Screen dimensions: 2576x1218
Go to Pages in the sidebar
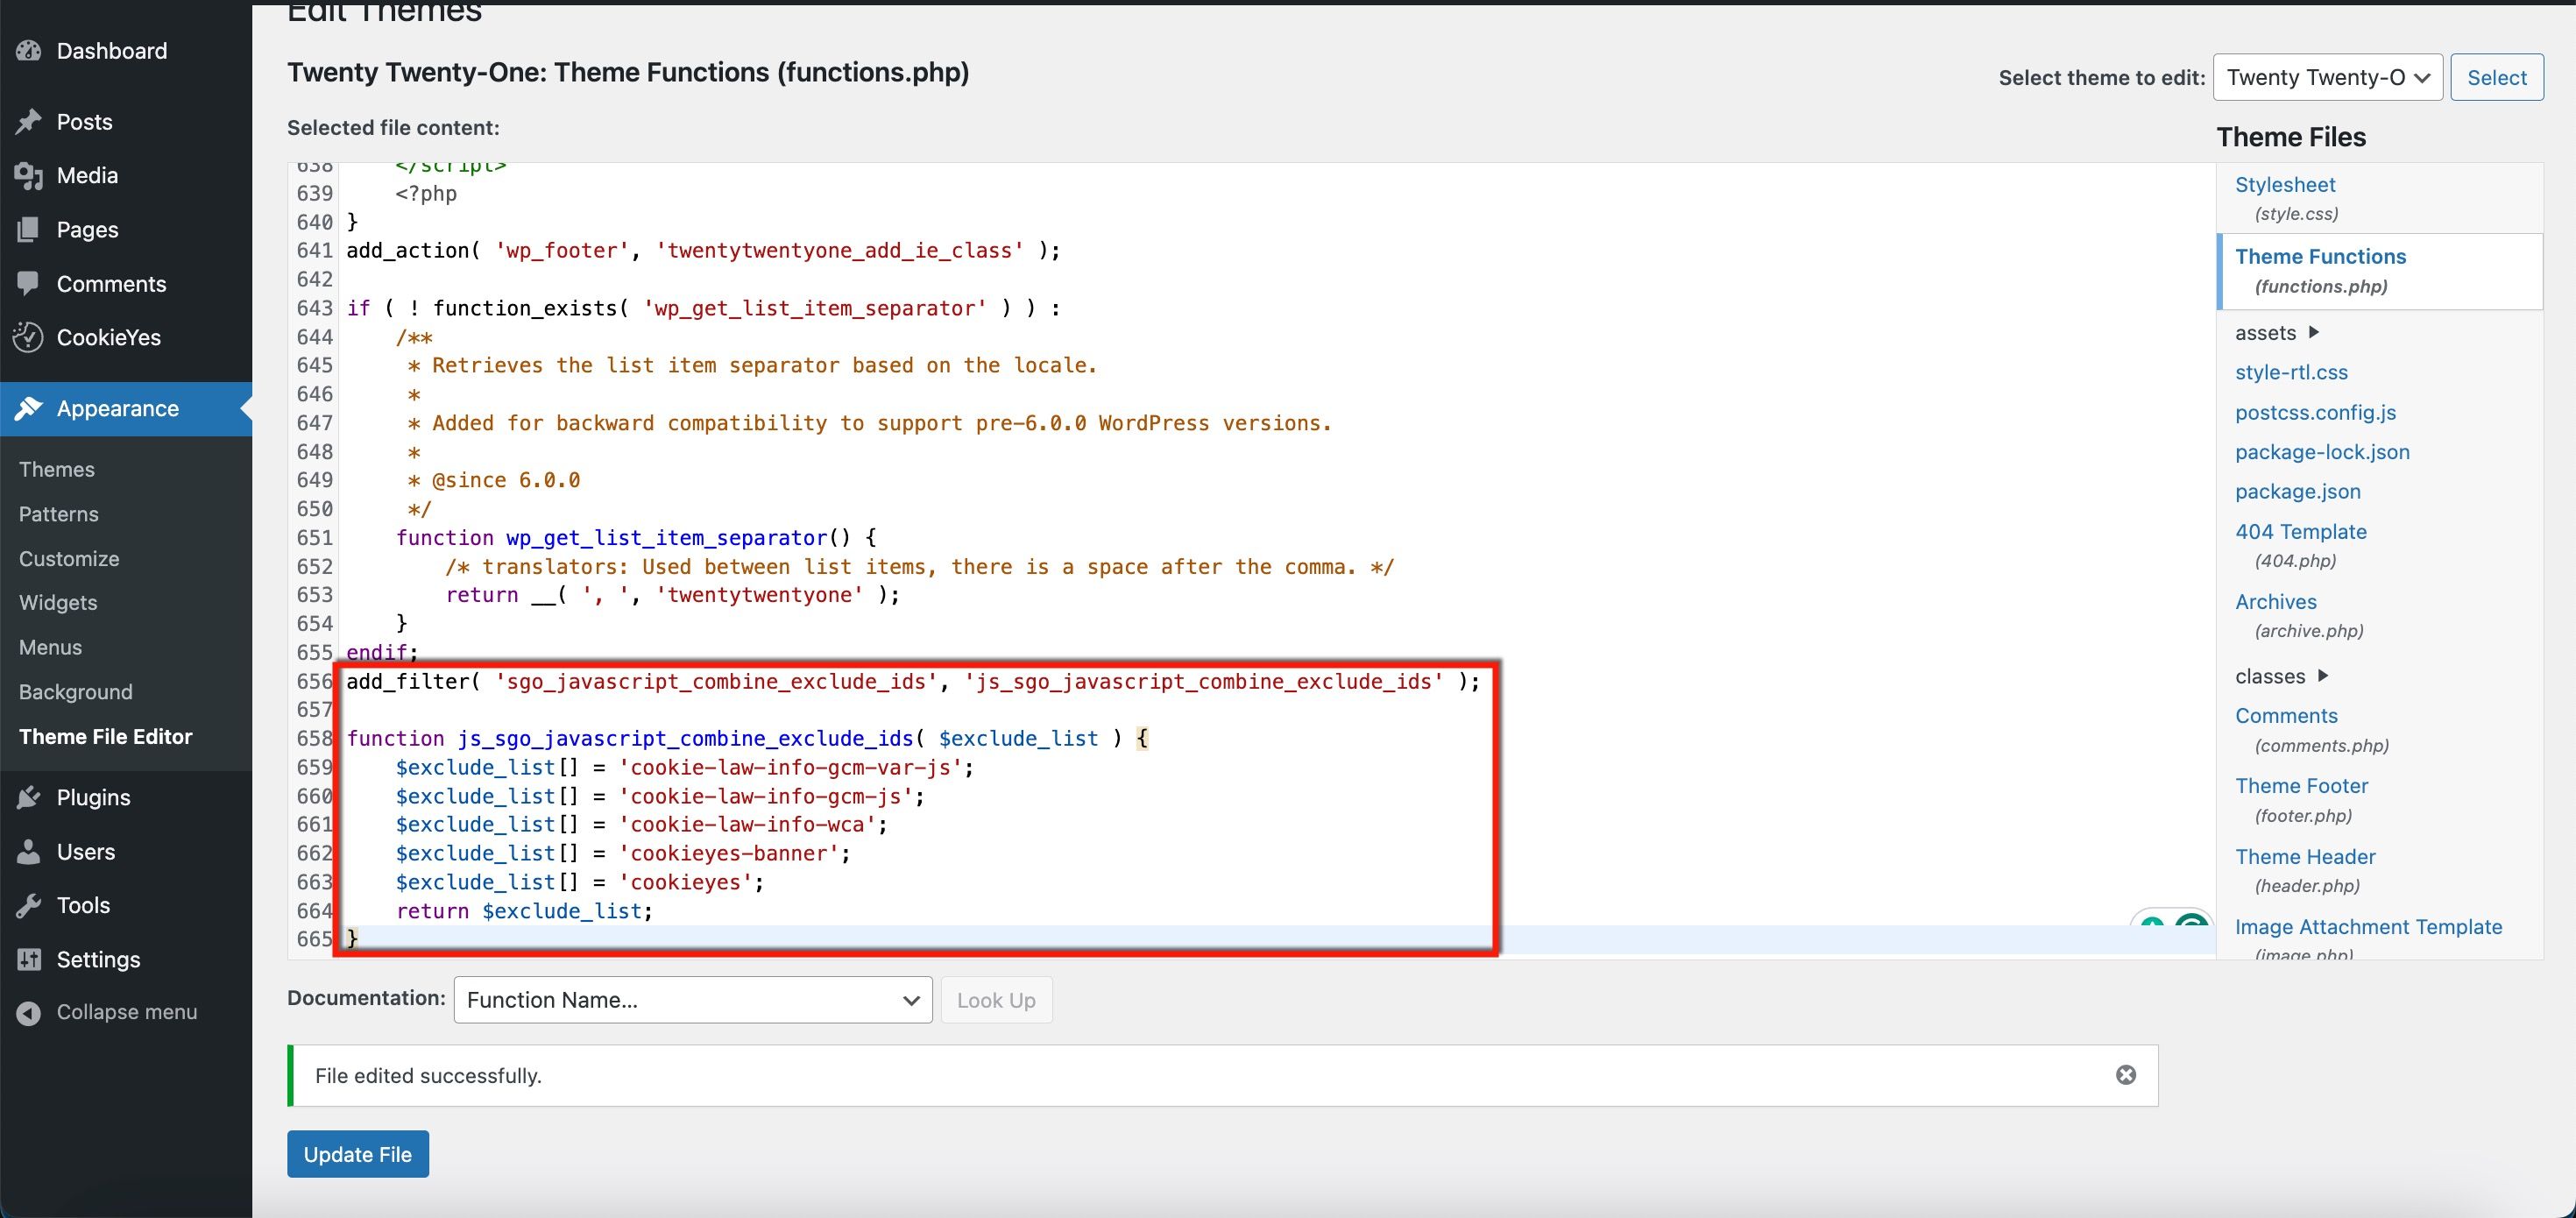pyautogui.click(x=88, y=230)
